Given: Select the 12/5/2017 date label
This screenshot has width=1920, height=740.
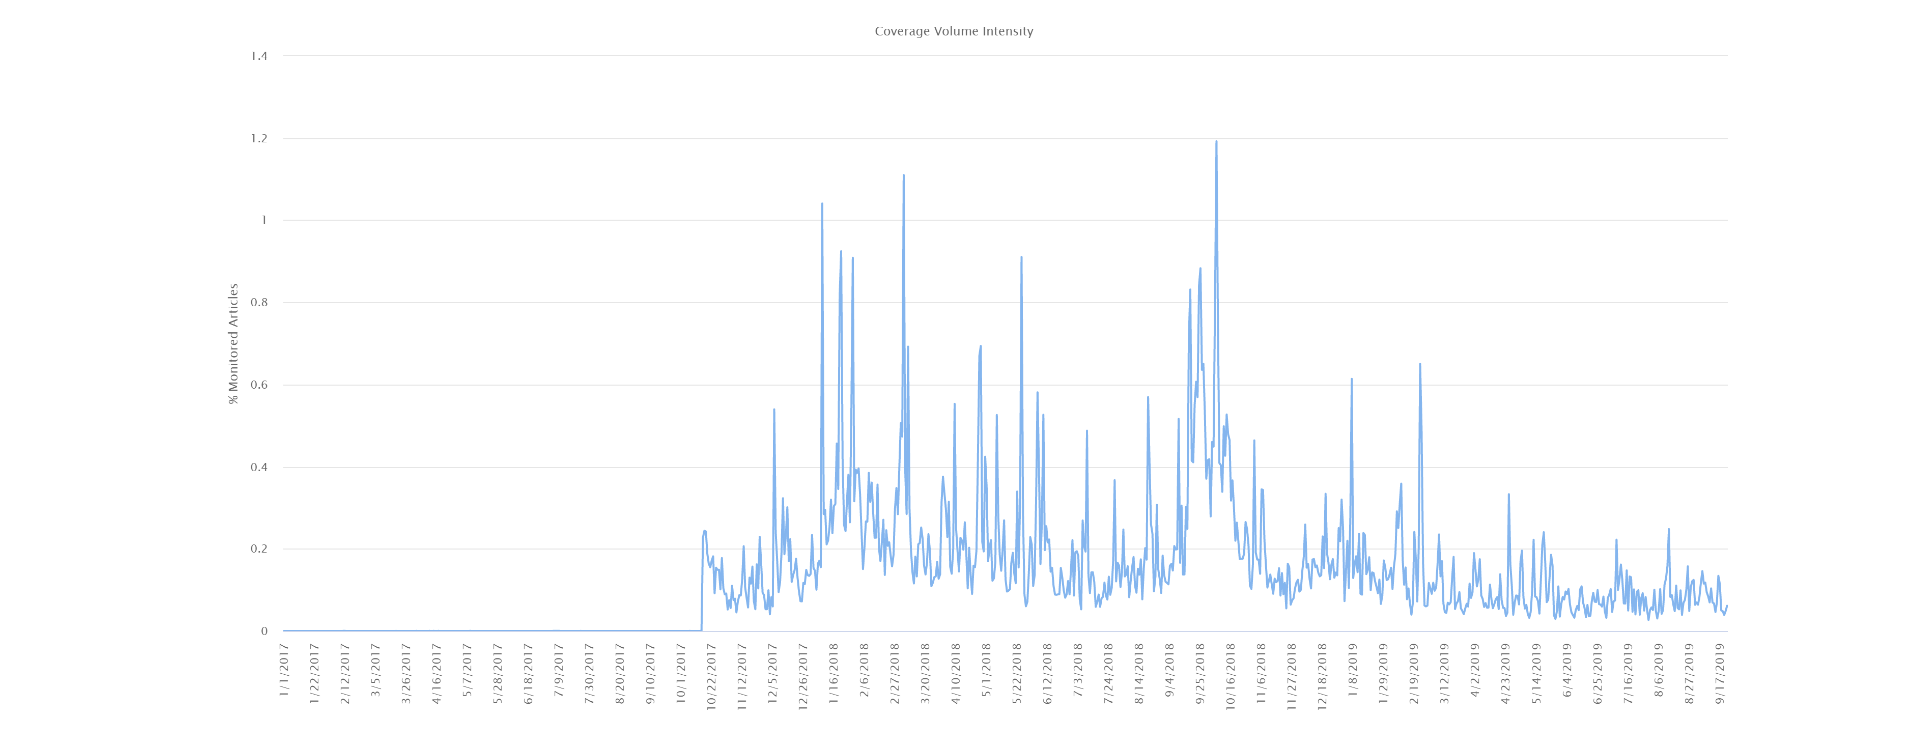Looking at the screenshot, I should point(773,673).
